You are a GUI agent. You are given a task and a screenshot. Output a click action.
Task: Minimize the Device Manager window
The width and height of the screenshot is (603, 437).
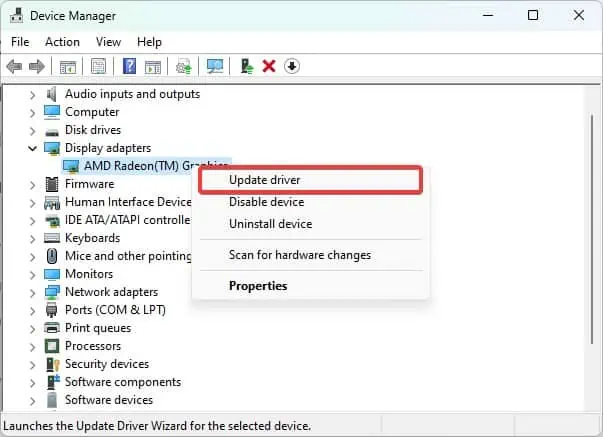click(x=488, y=15)
